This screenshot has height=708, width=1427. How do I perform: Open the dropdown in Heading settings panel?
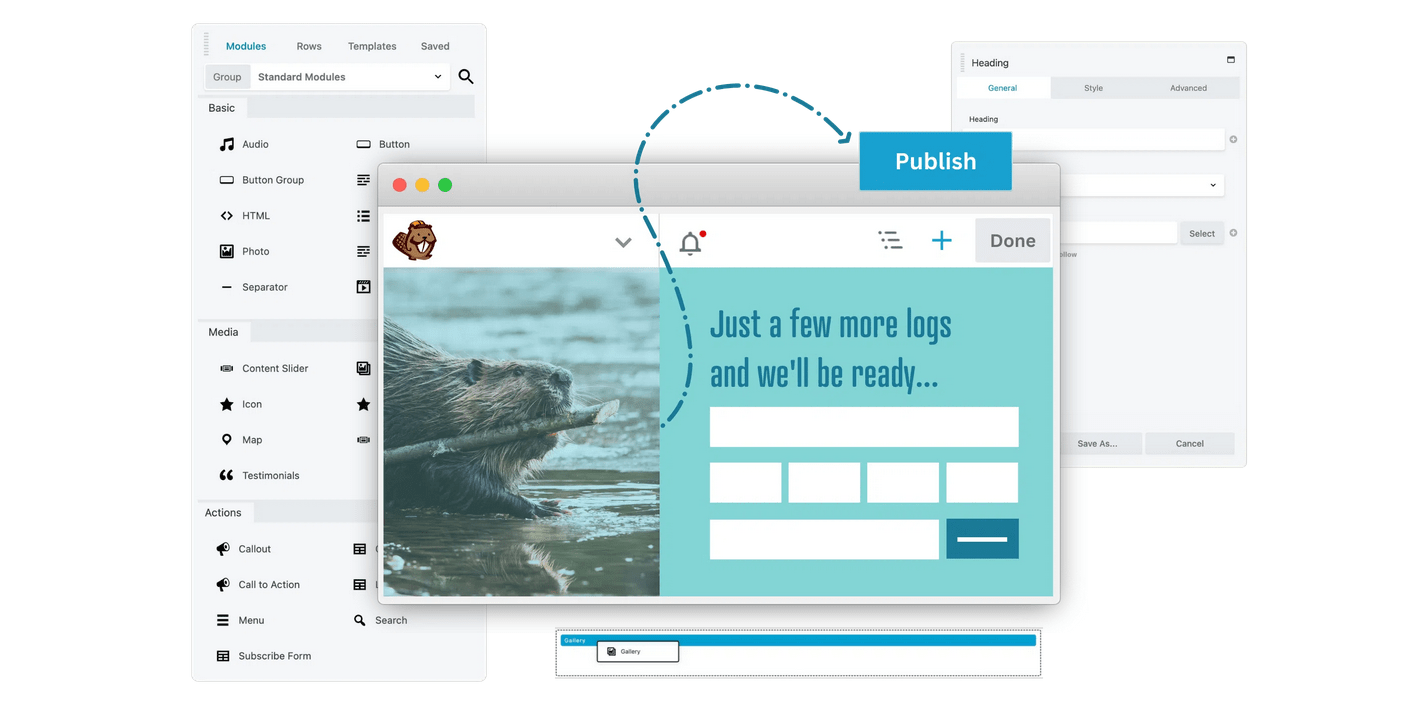1140,185
